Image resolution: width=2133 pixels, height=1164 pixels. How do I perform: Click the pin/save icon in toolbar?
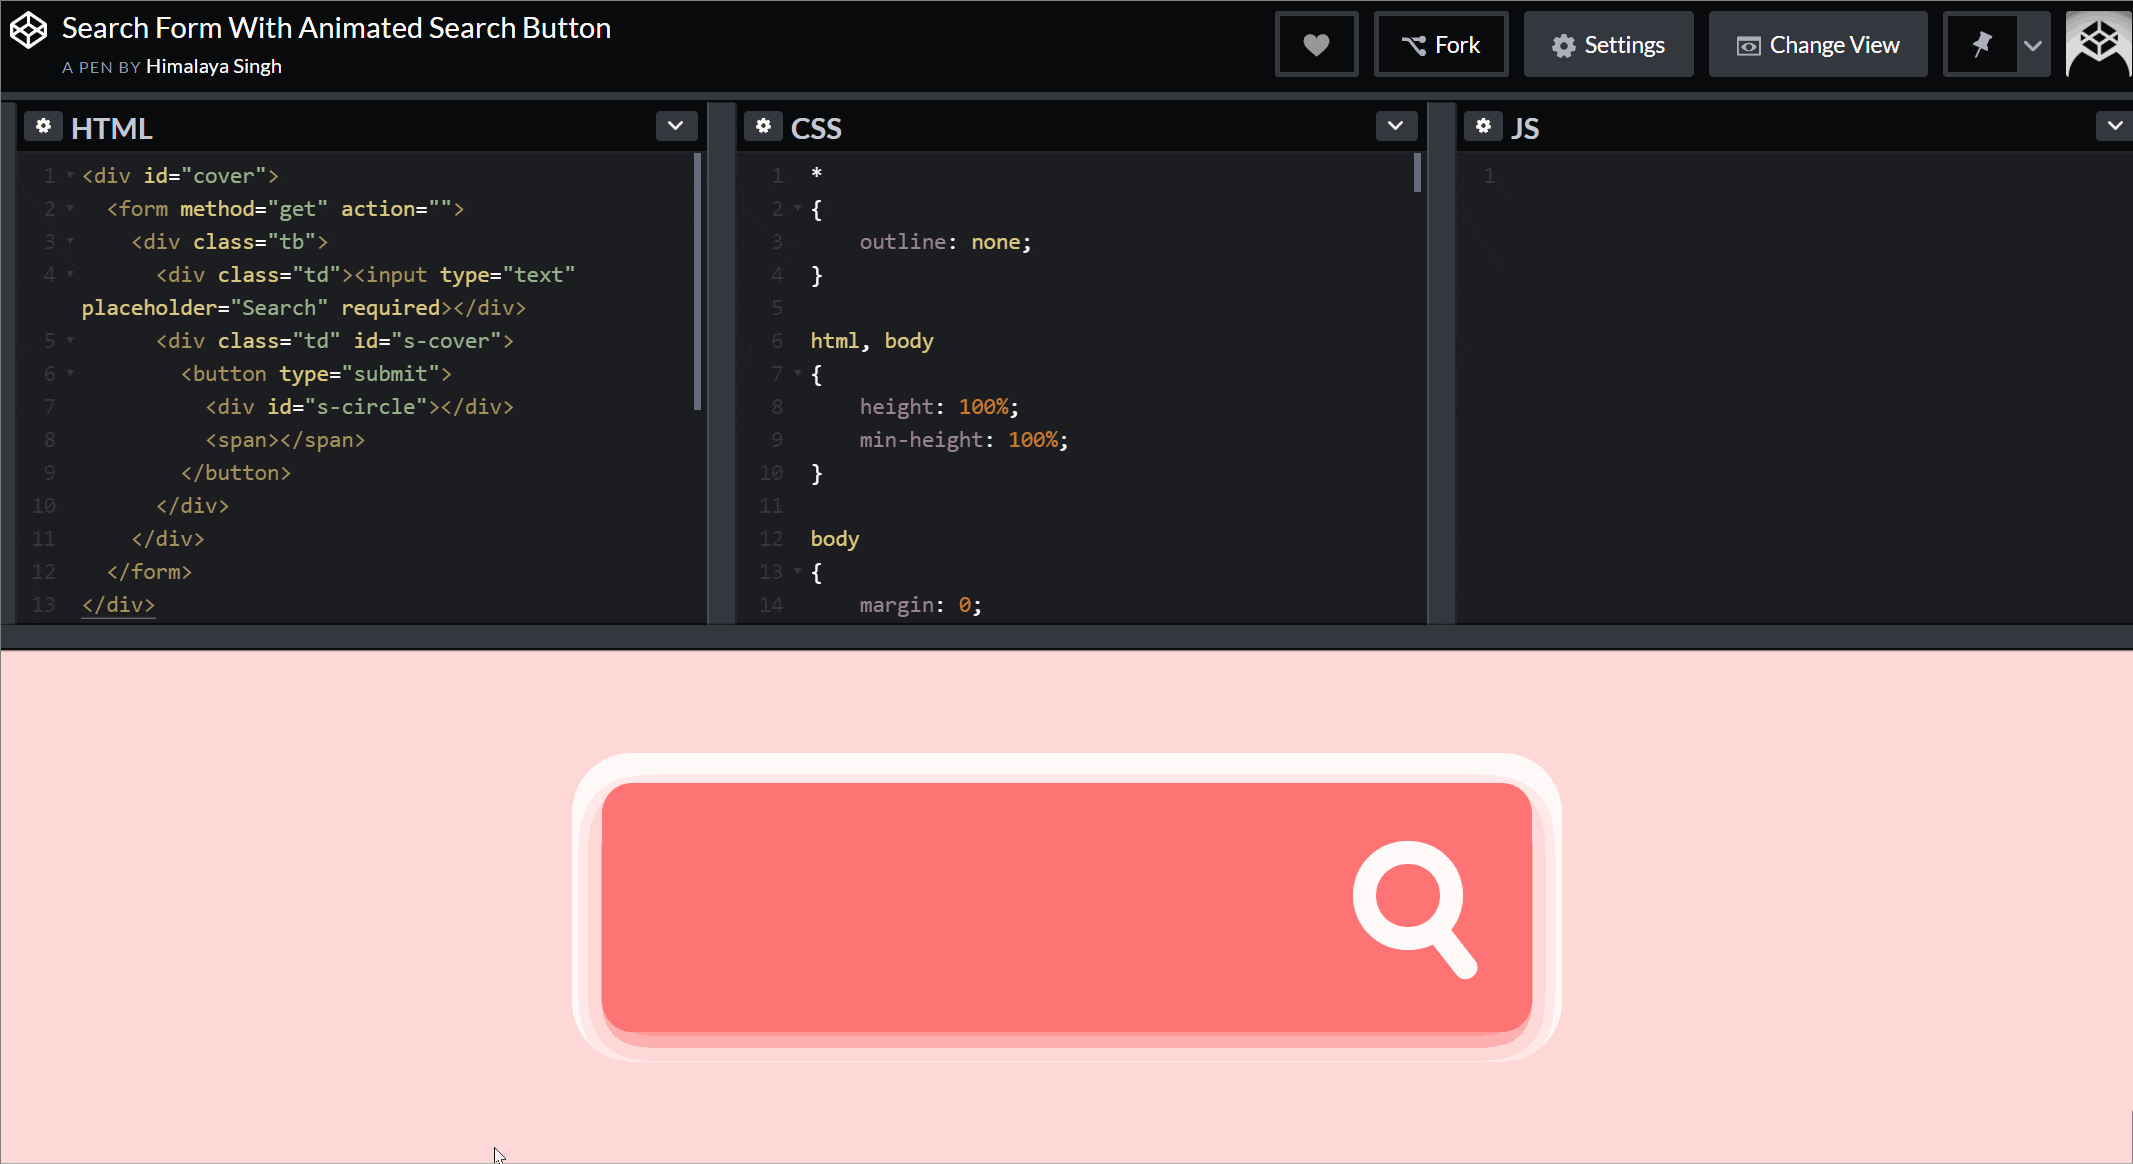(x=1980, y=44)
